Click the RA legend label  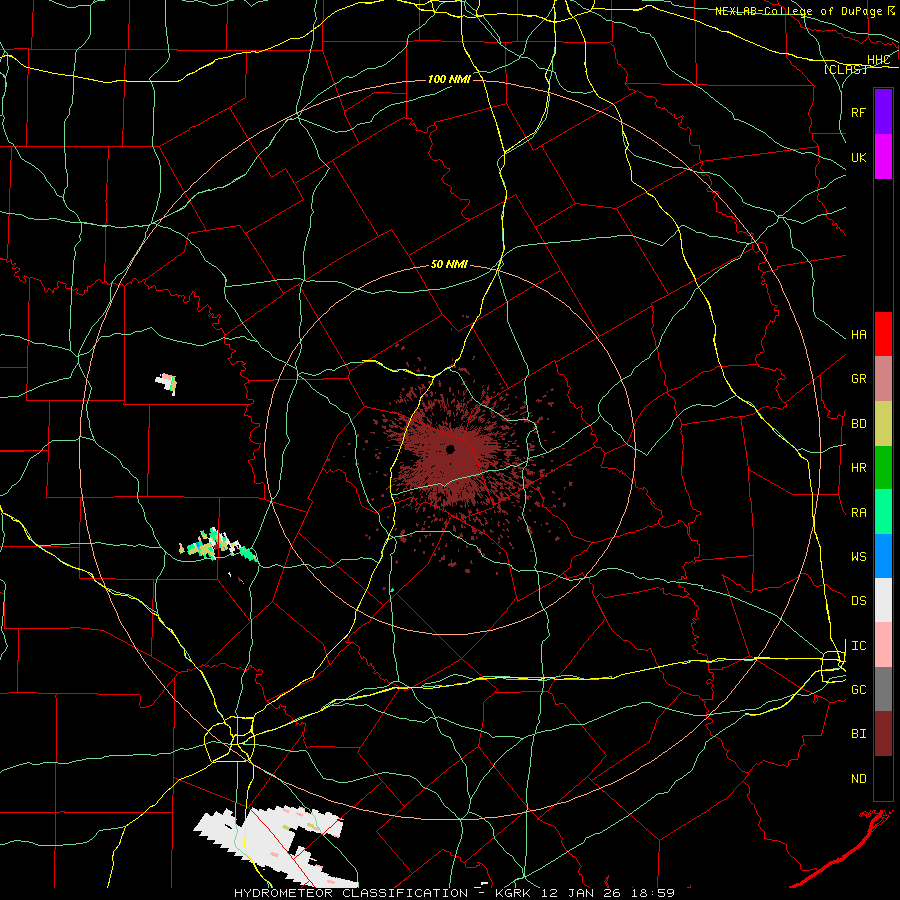858,513
